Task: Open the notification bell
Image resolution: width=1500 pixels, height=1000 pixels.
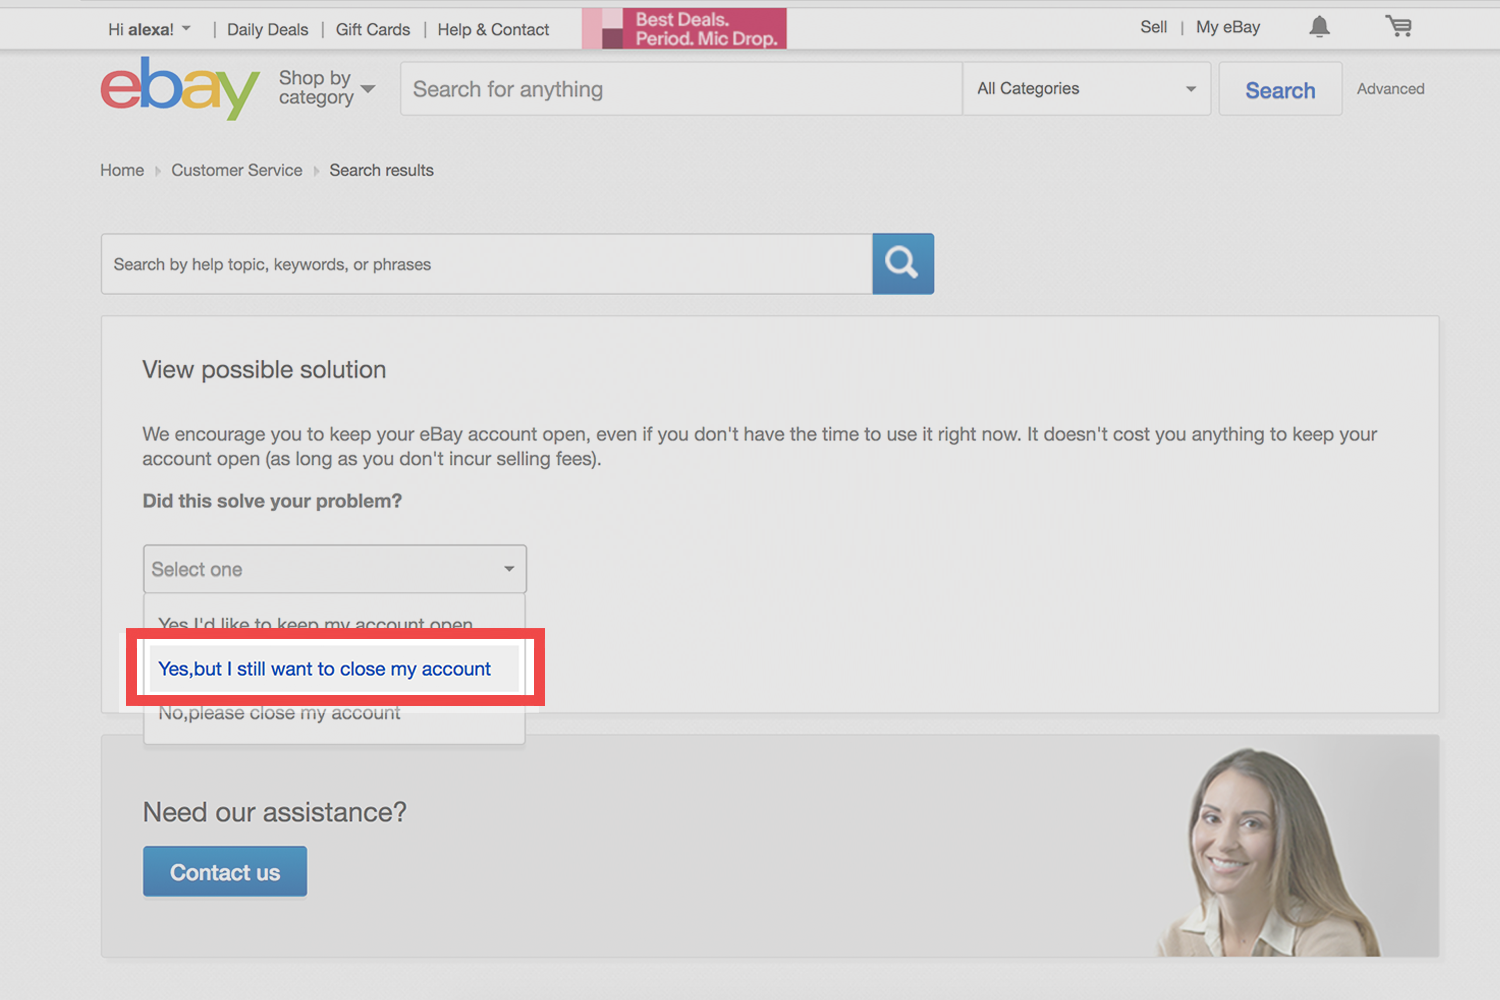Action: pos(1319,27)
